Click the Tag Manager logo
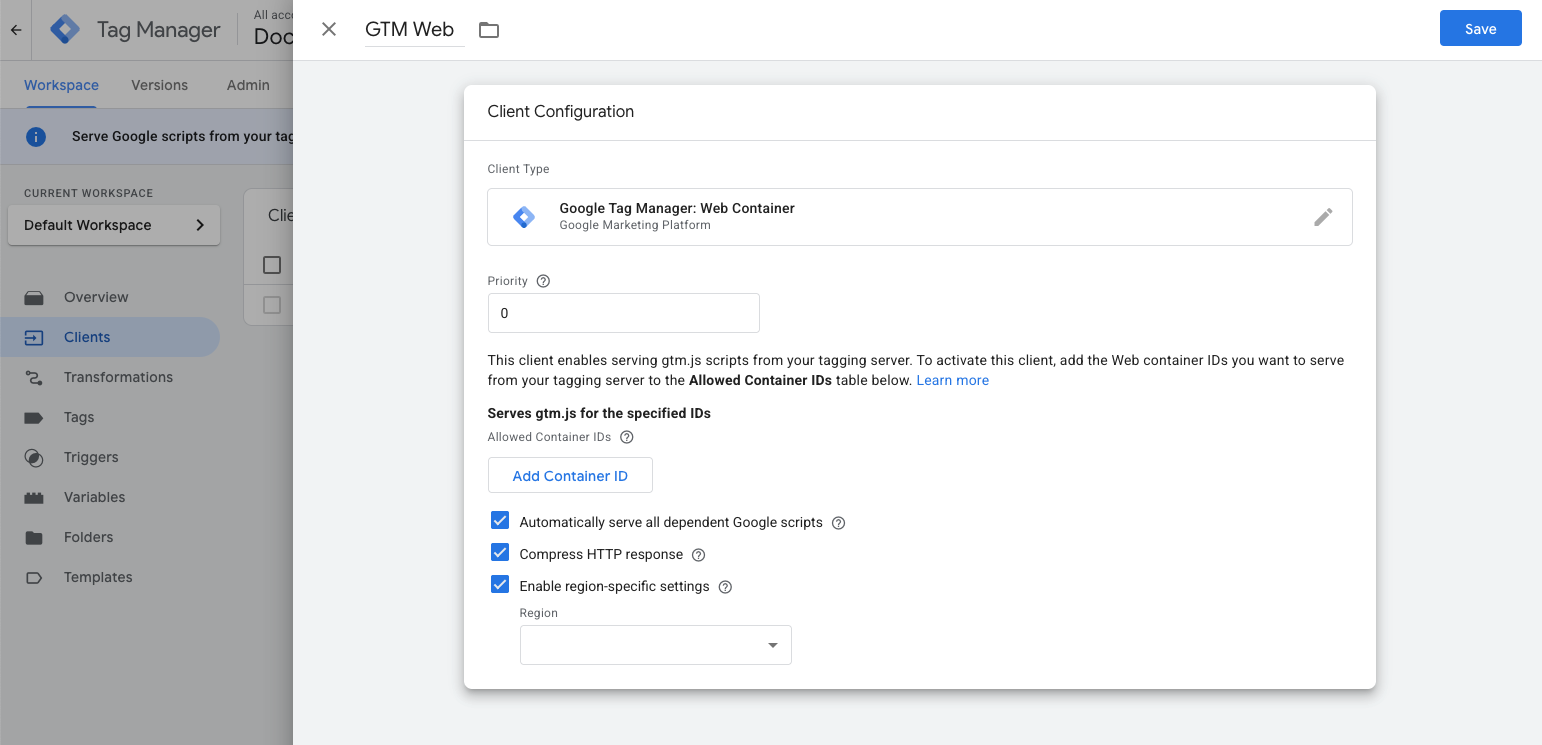 point(65,30)
